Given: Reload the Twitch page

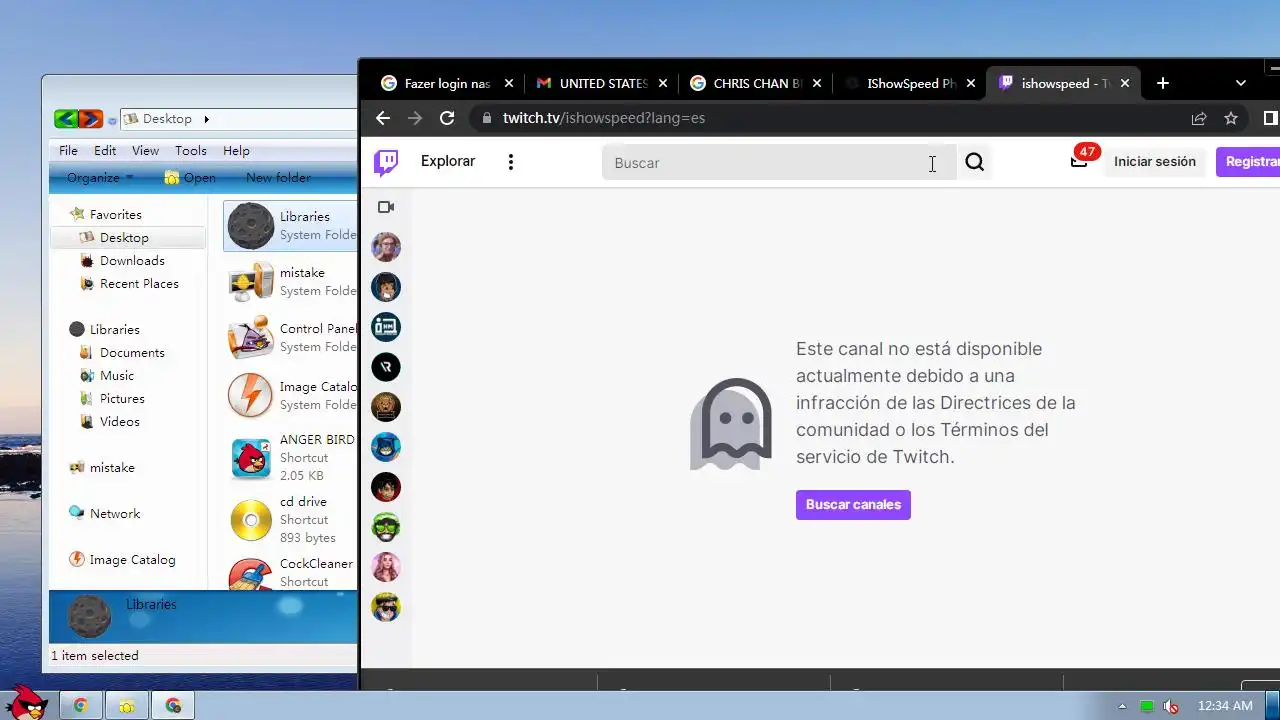Looking at the screenshot, I should [447, 118].
